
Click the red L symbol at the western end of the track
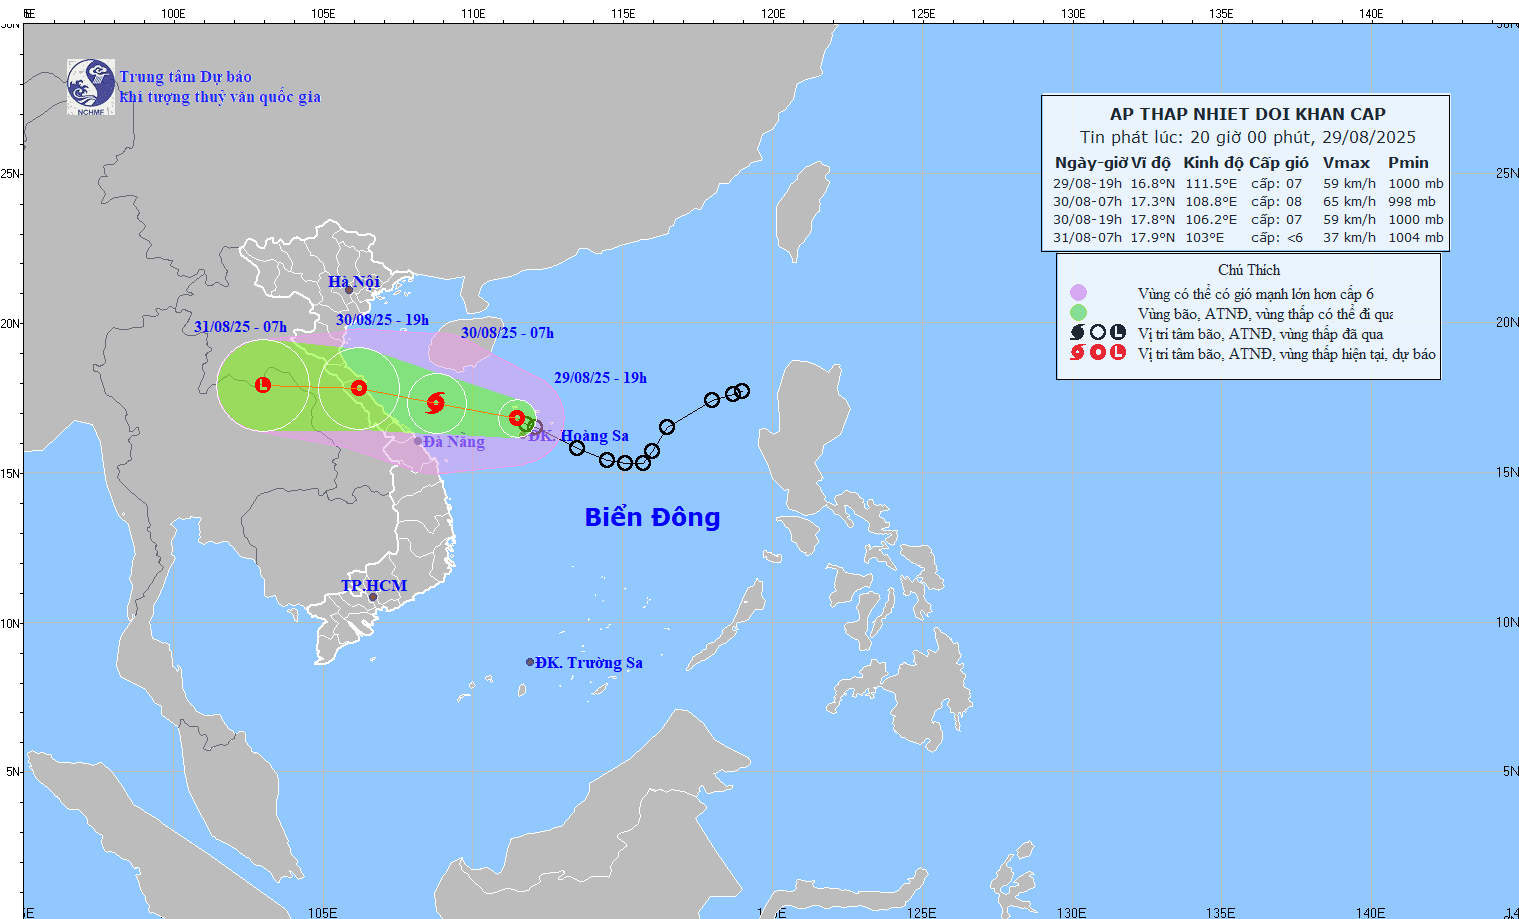(262, 385)
